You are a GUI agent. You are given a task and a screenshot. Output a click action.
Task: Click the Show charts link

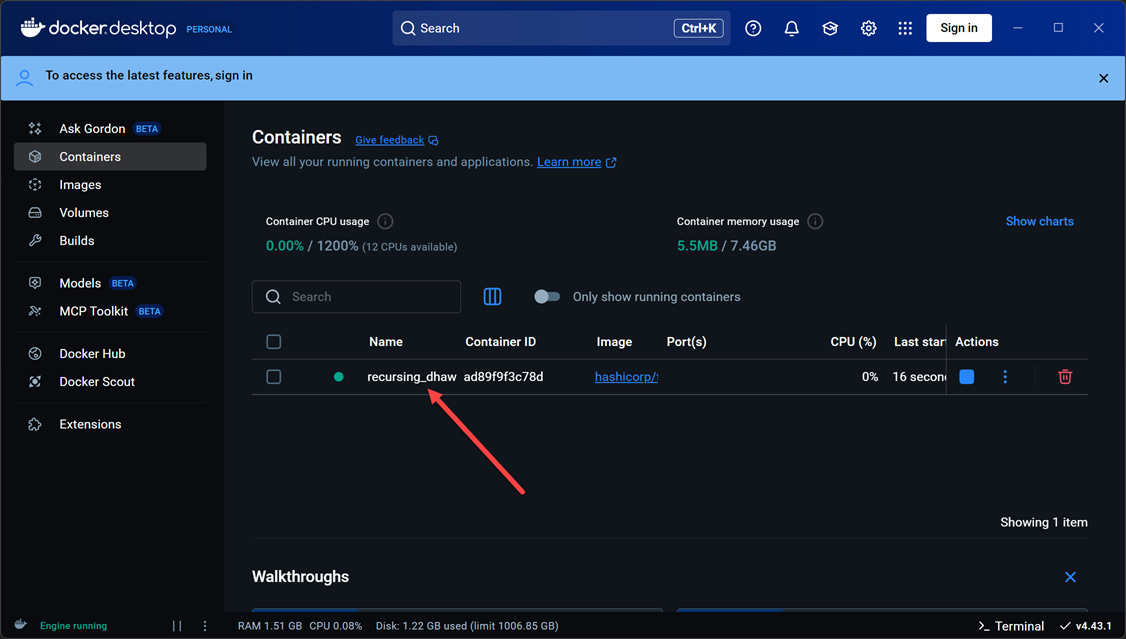click(1039, 221)
